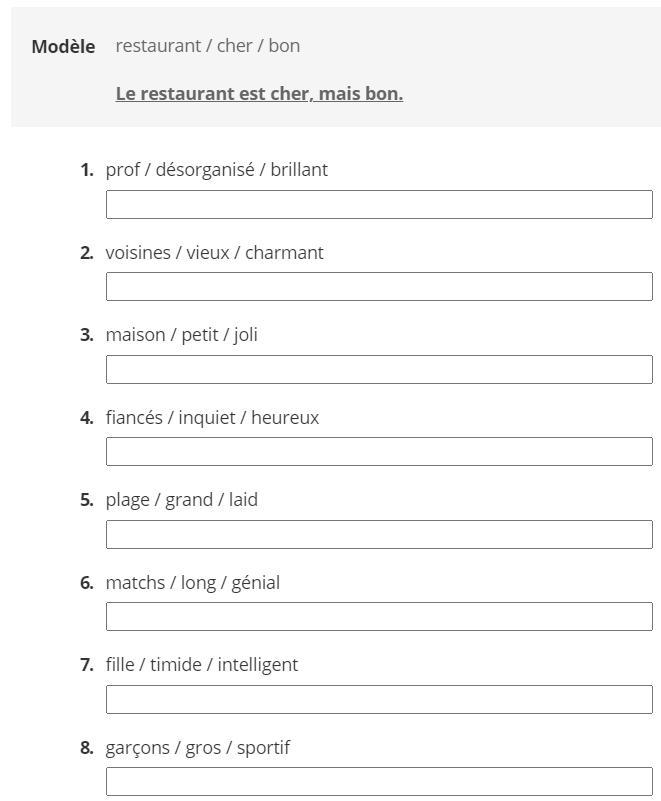
Task: Click the answer field for question 2
Action: (x=379, y=287)
